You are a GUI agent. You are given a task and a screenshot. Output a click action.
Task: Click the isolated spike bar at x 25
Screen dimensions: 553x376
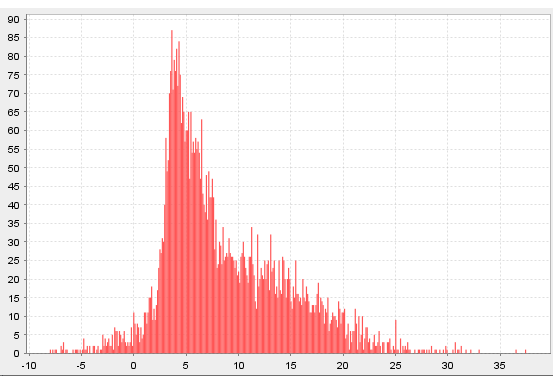coord(396,336)
